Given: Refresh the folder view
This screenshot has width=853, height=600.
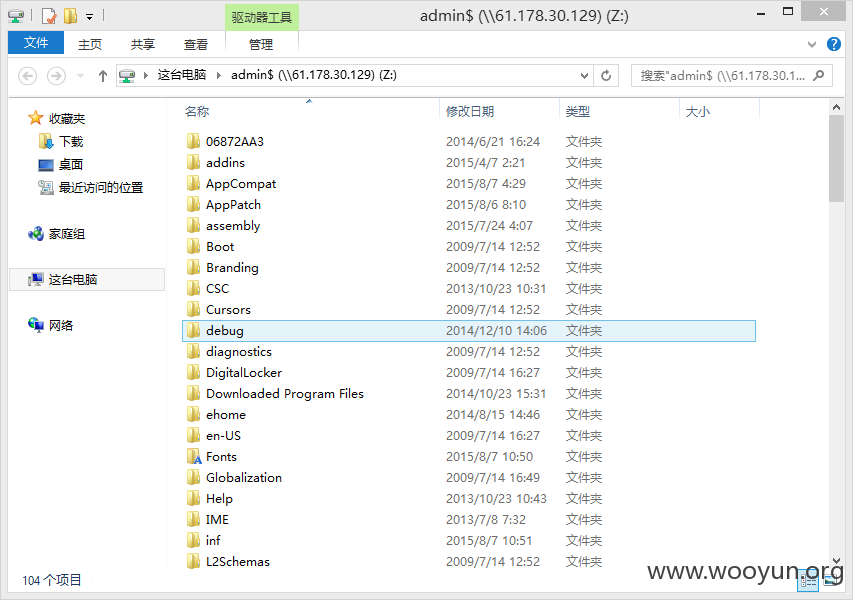Looking at the screenshot, I should 606,76.
